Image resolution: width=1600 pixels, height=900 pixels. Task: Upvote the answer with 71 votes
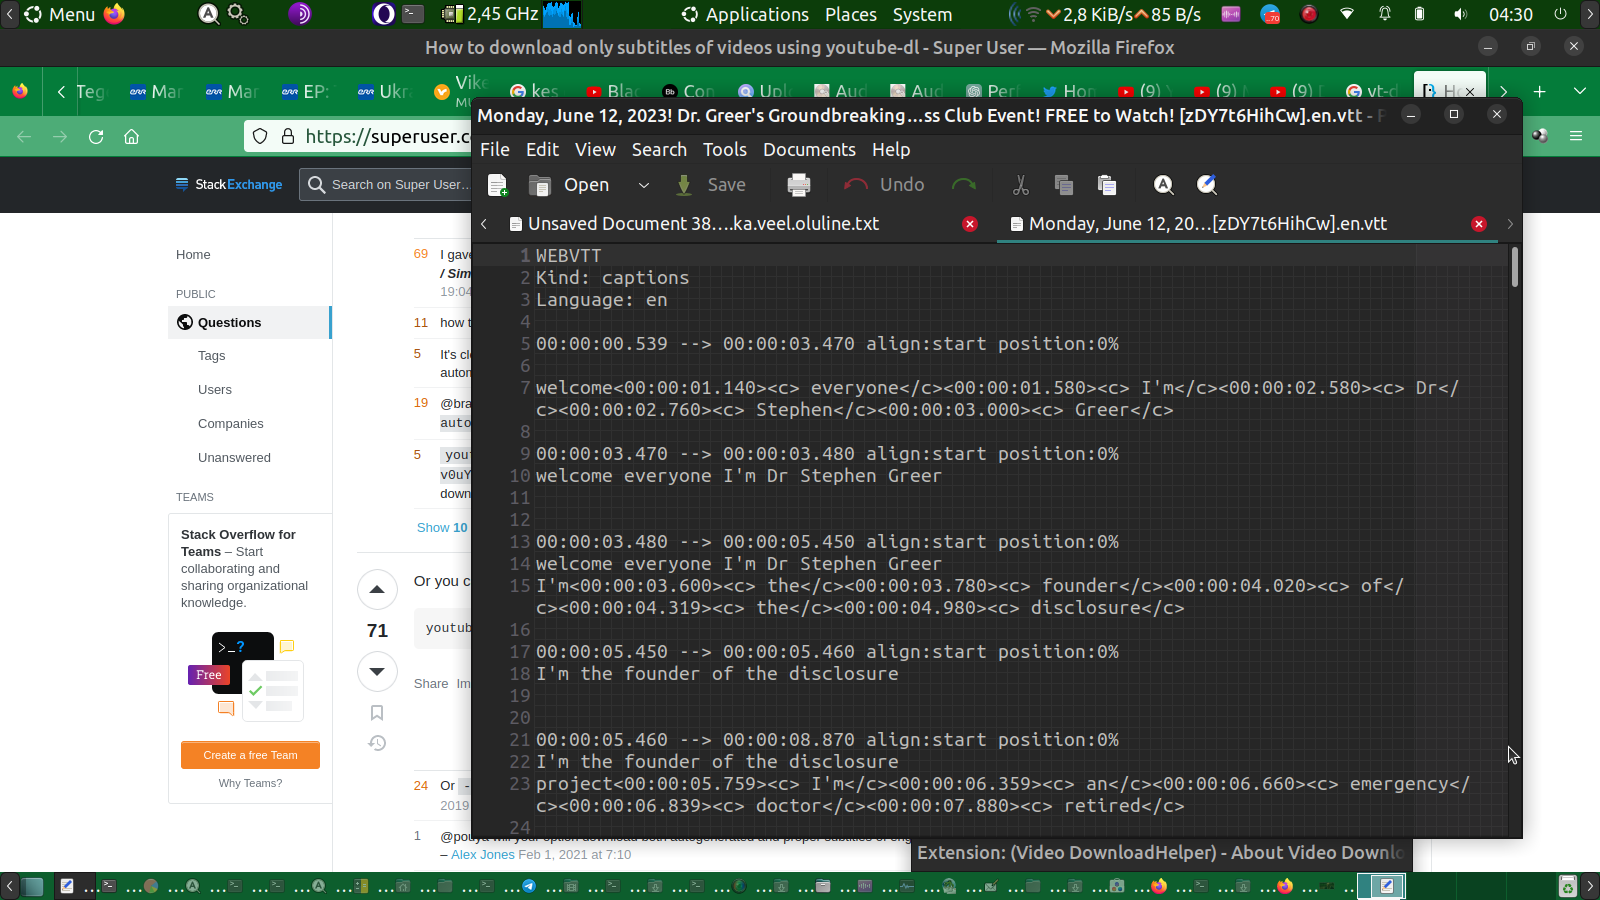tap(377, 590)
